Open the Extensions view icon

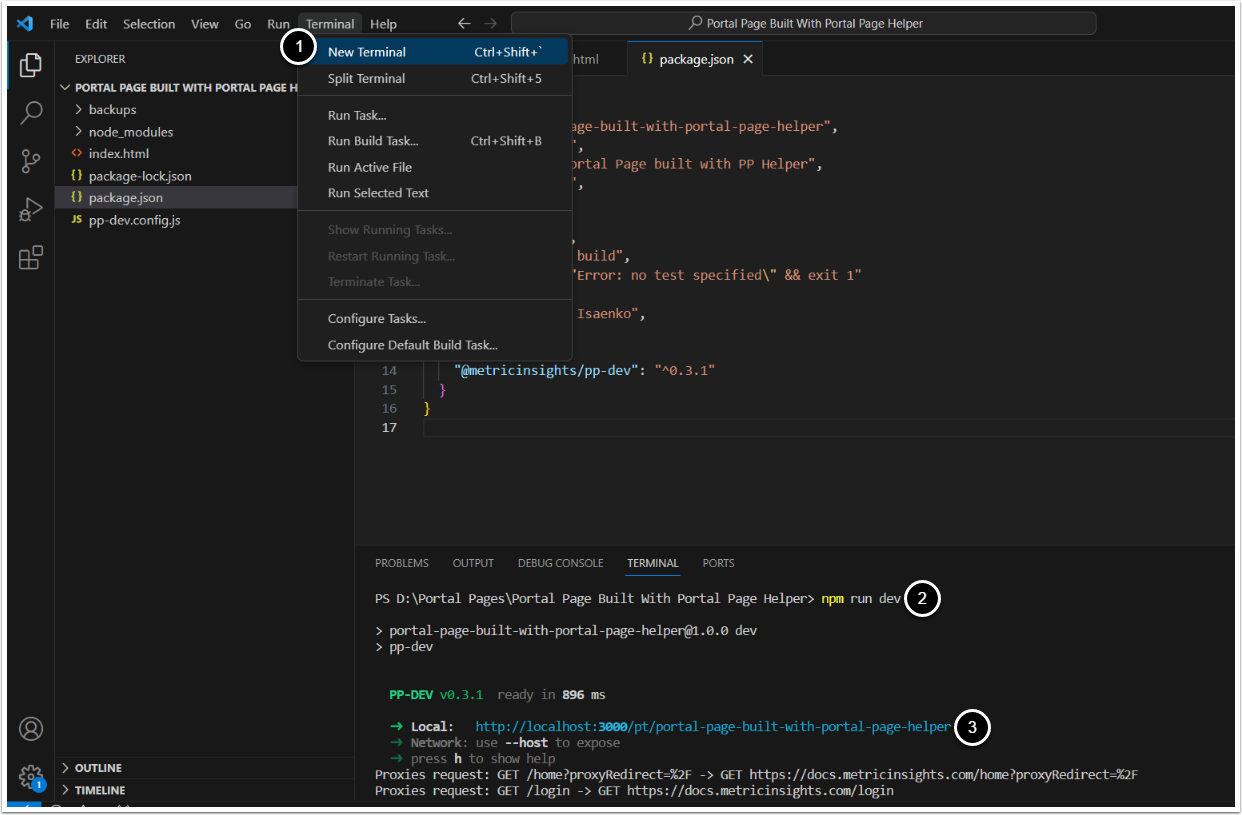[31, 258]
